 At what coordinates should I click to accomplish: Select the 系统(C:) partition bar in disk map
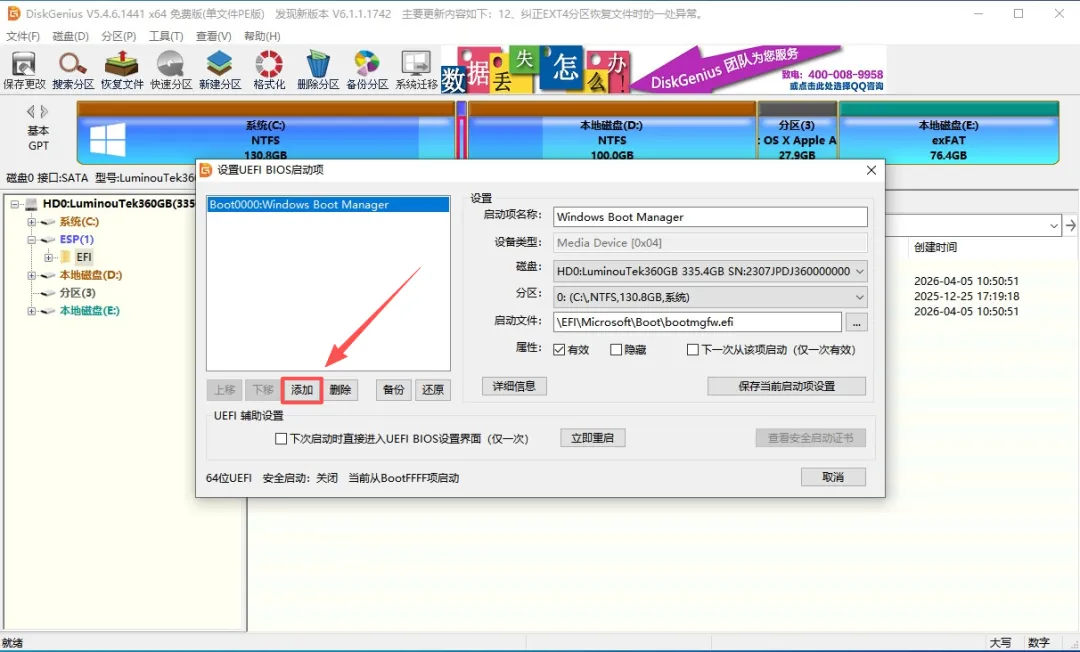point(266,133)
